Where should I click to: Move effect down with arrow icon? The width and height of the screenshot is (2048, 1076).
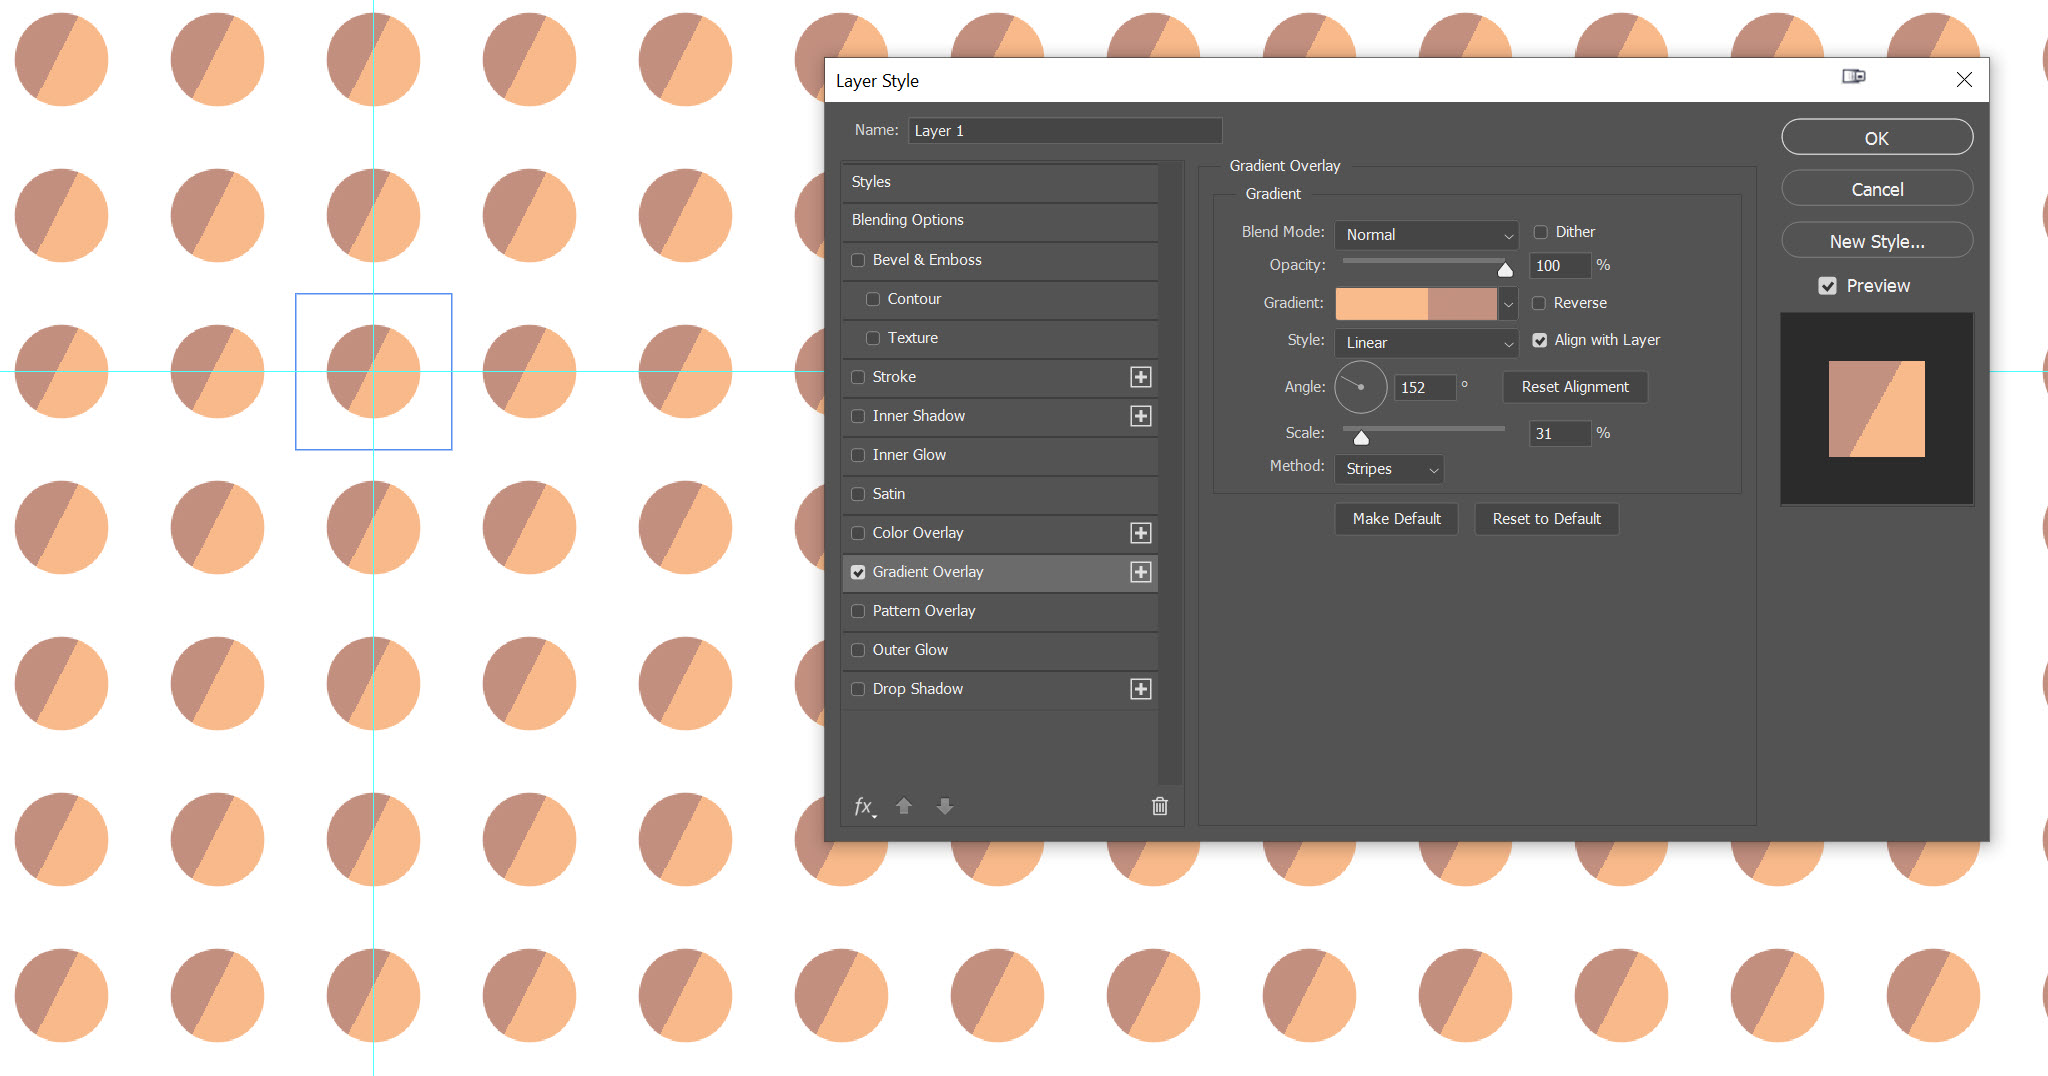pos(945,806)
